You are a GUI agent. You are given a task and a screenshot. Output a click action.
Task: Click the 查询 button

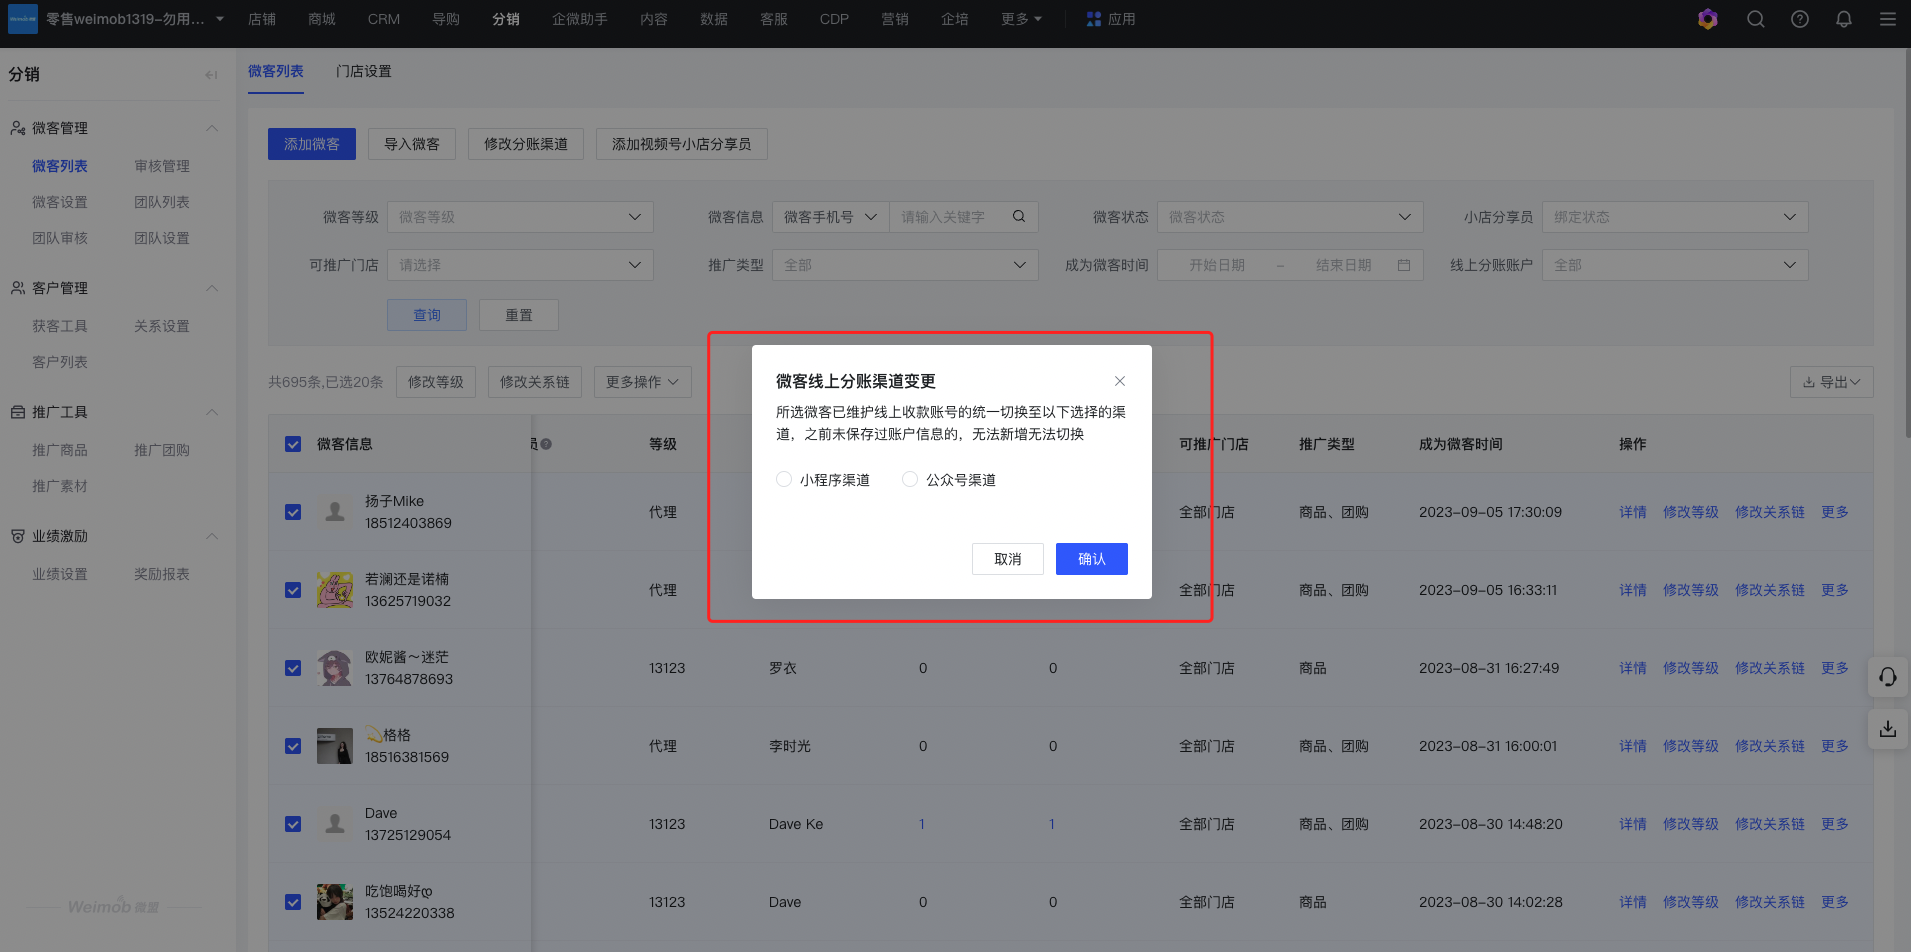(x=427, y=315)
